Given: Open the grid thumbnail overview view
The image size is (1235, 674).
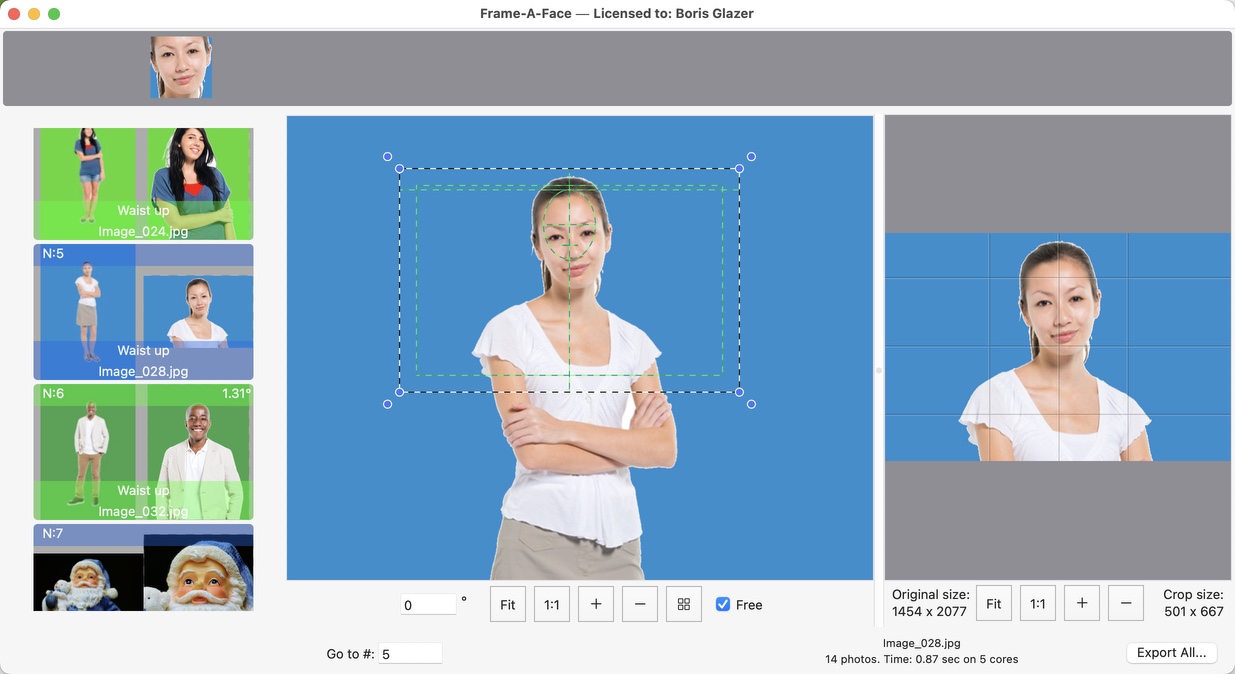Looking at the screenshot, I should [x=684, y=604].
